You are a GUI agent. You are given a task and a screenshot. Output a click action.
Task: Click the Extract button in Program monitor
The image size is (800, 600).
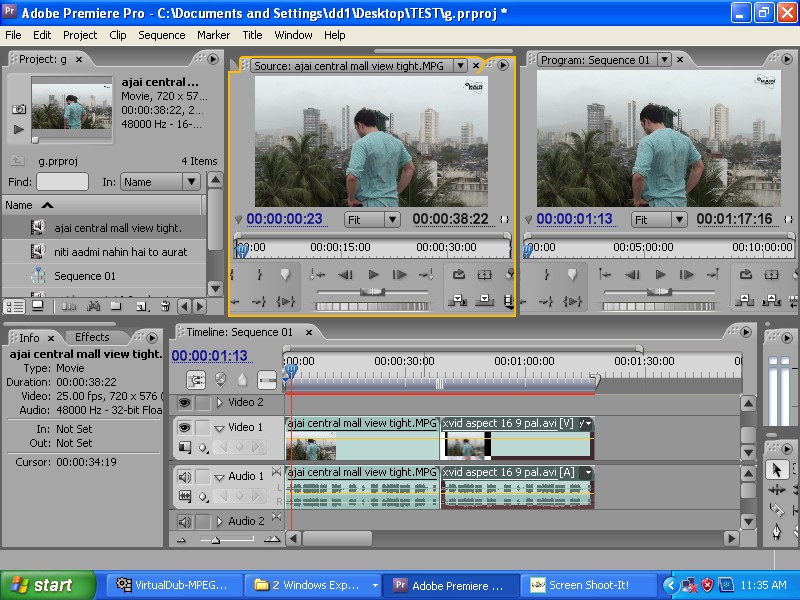(x=771, y=301)
